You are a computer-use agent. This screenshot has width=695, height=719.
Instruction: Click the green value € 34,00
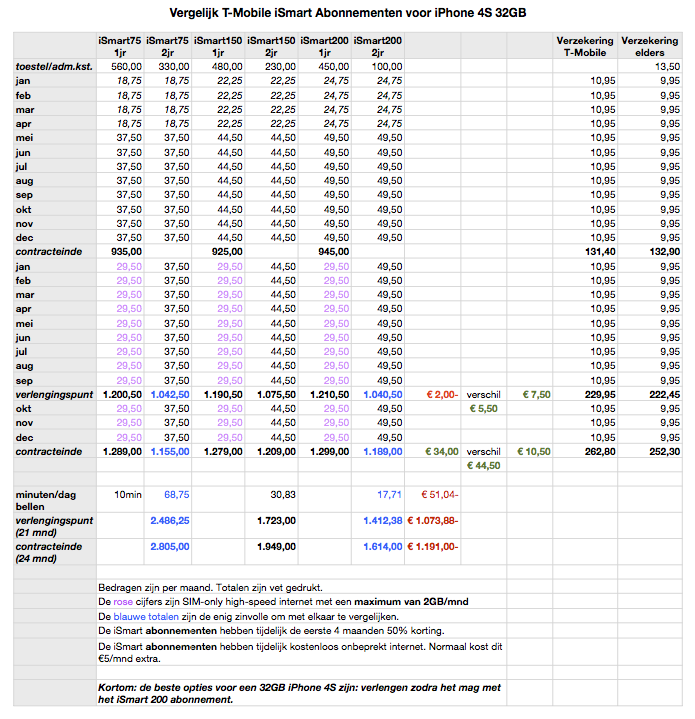click(x=441, y=452)
